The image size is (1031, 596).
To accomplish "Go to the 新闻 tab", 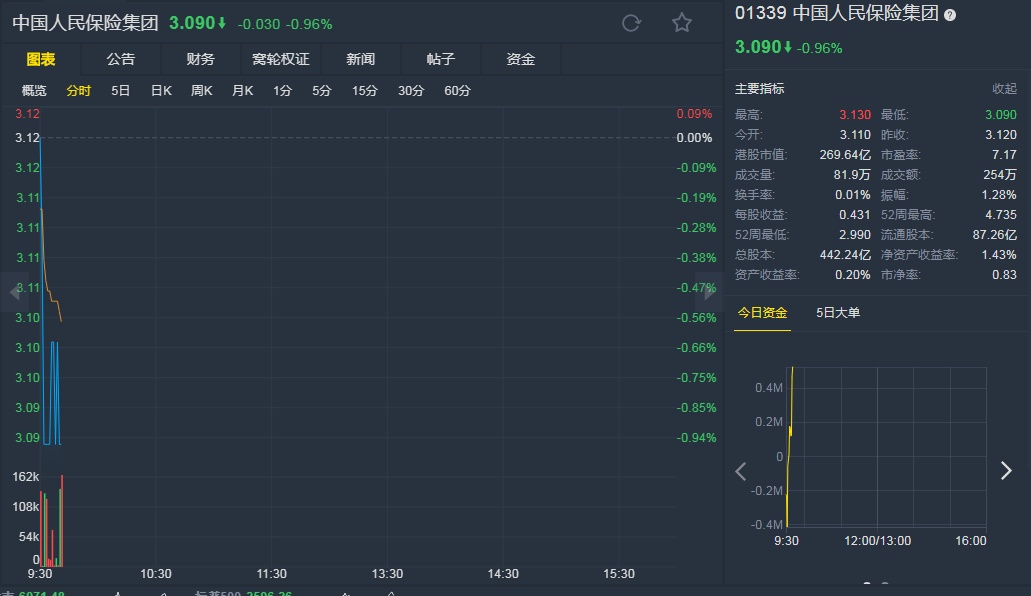I will tap(361, 59).
